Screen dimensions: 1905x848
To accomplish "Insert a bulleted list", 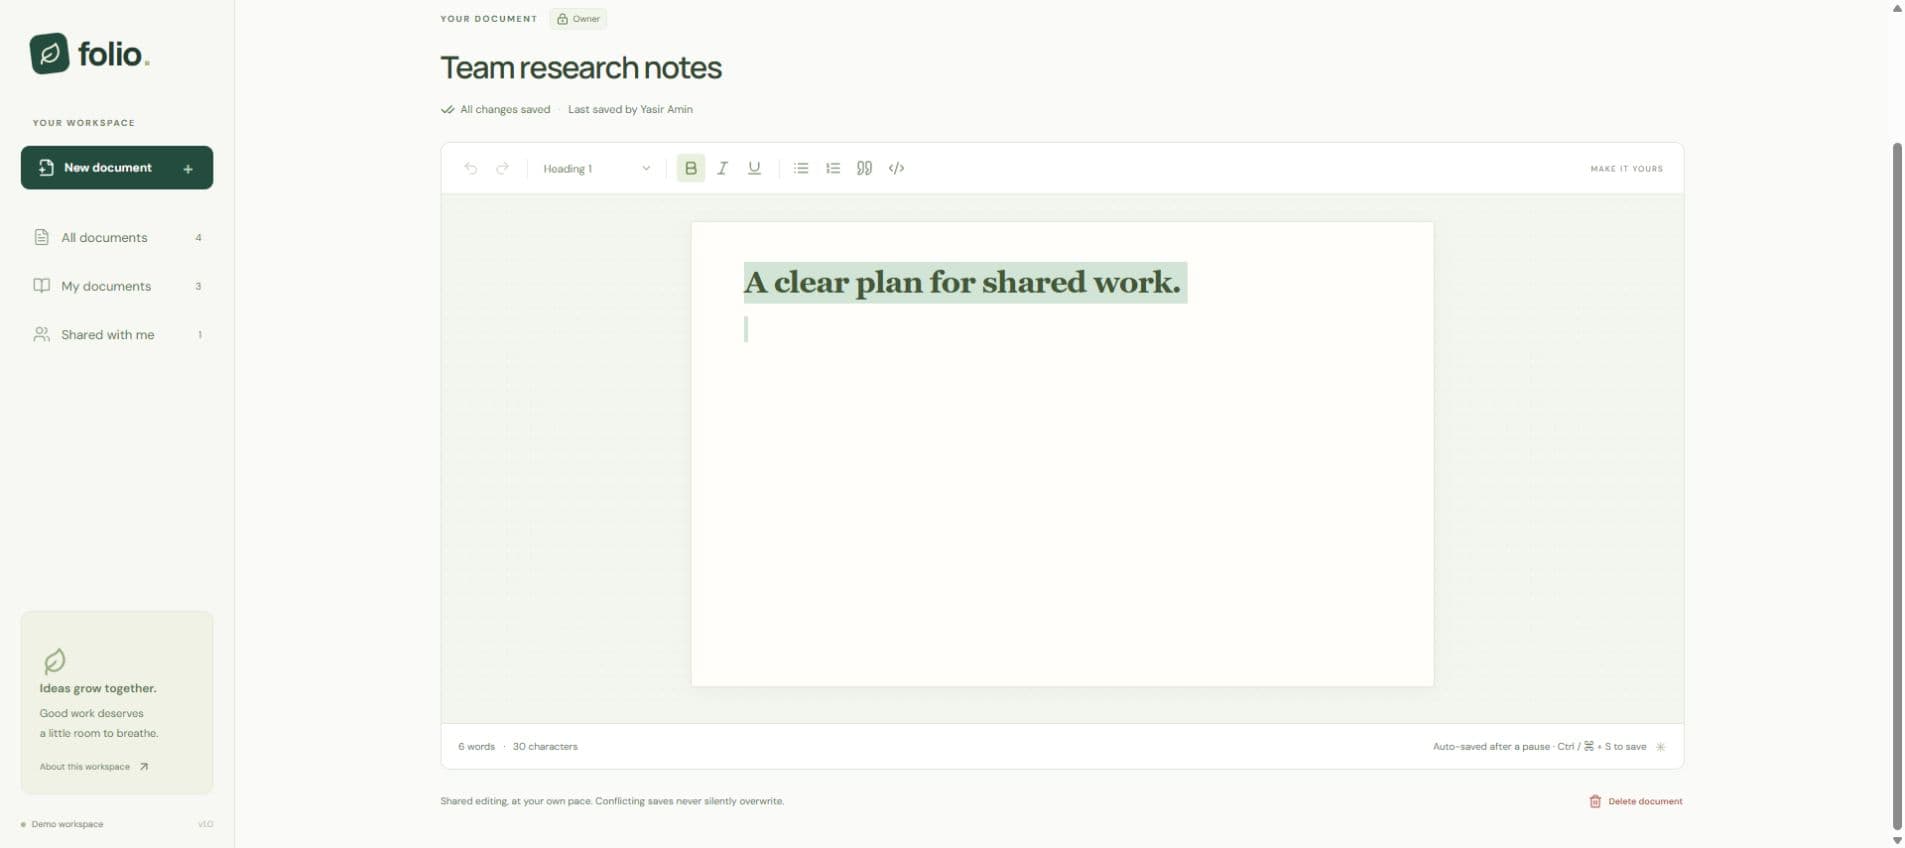I will click(x=801, y=168).
